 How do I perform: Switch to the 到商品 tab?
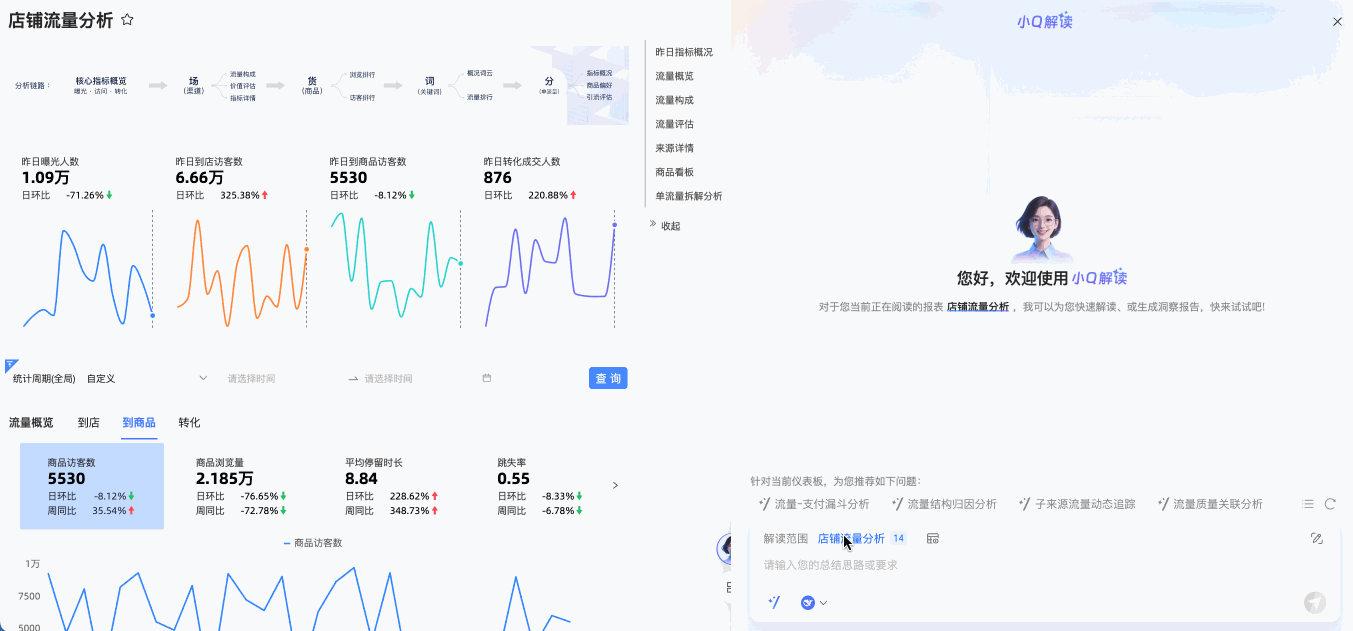coord(139,423)
